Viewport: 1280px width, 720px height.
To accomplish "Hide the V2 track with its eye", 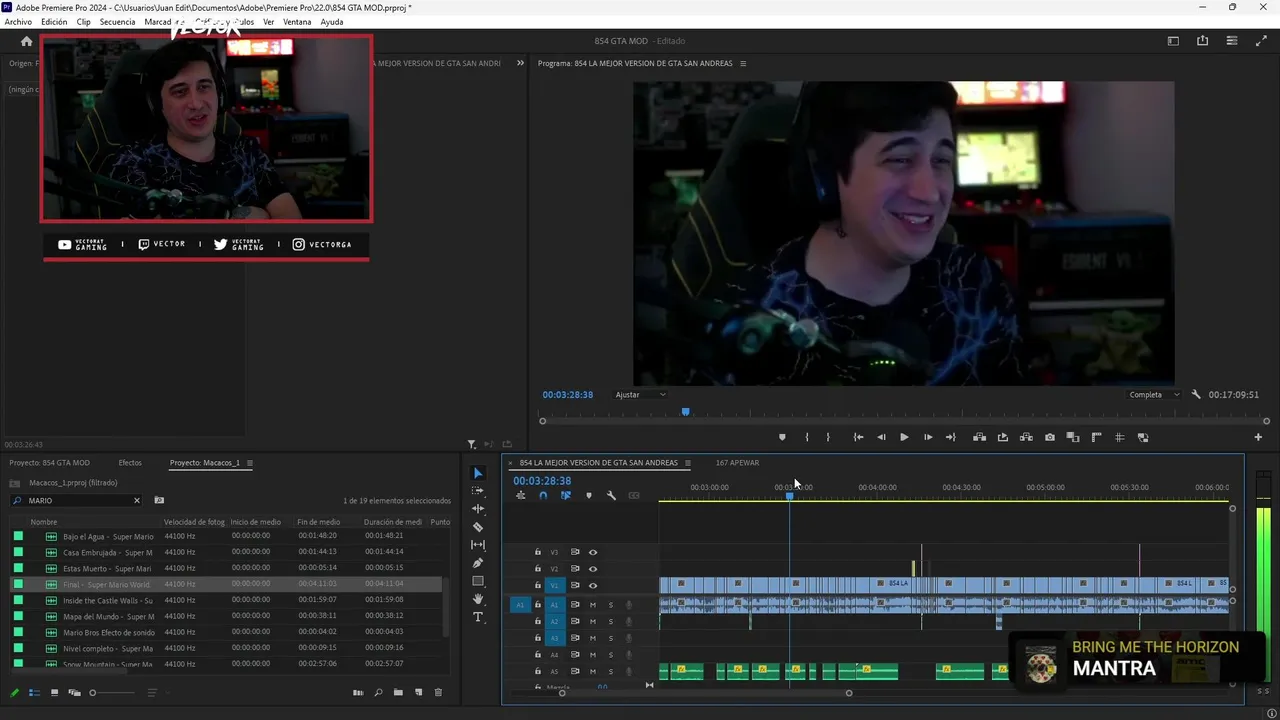I will (x=593, y=569).
